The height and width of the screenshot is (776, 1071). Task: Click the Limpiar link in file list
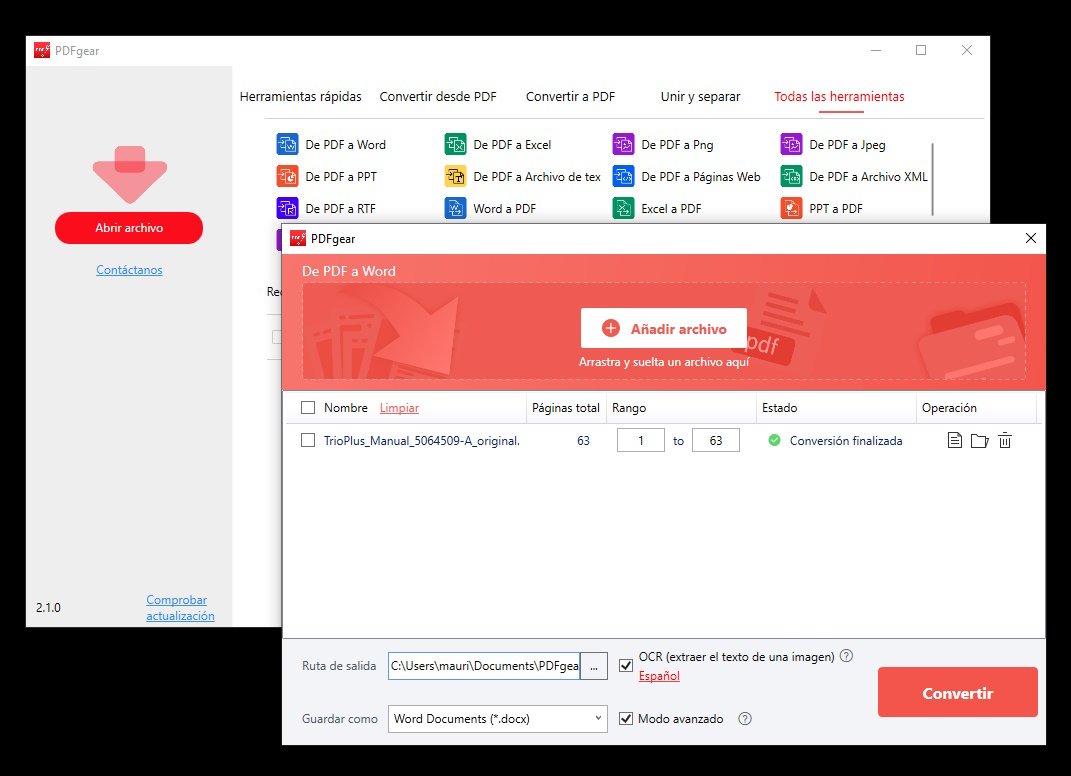[399, 408]
